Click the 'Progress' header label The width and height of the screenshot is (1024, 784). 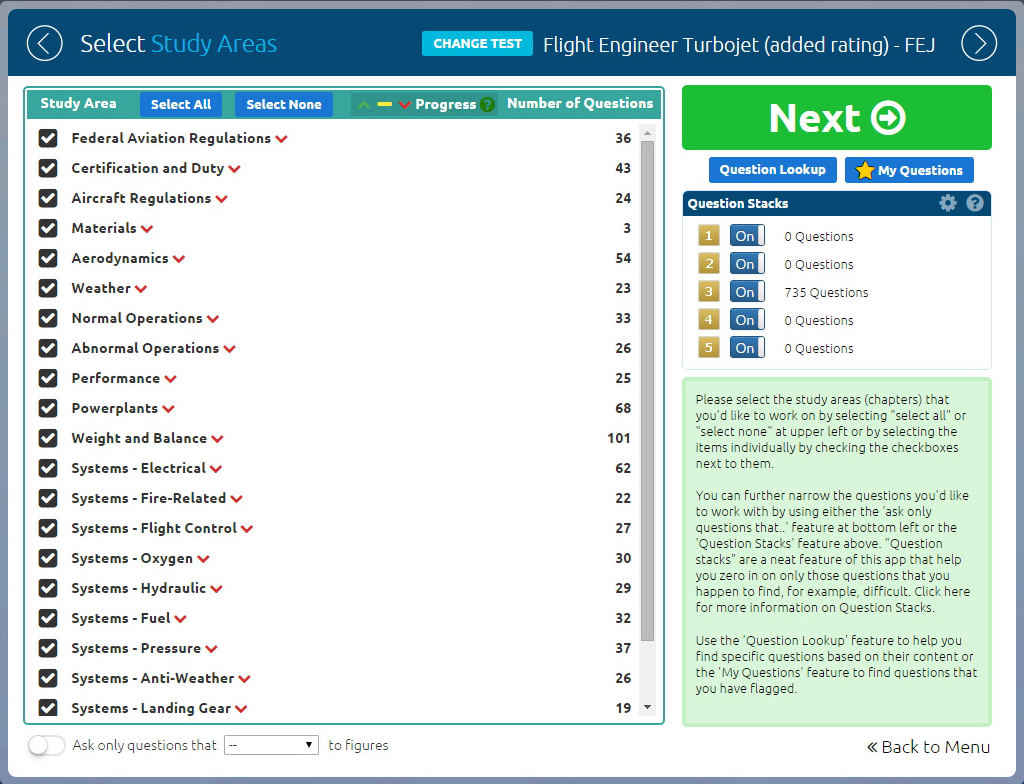tap(445, 105)
